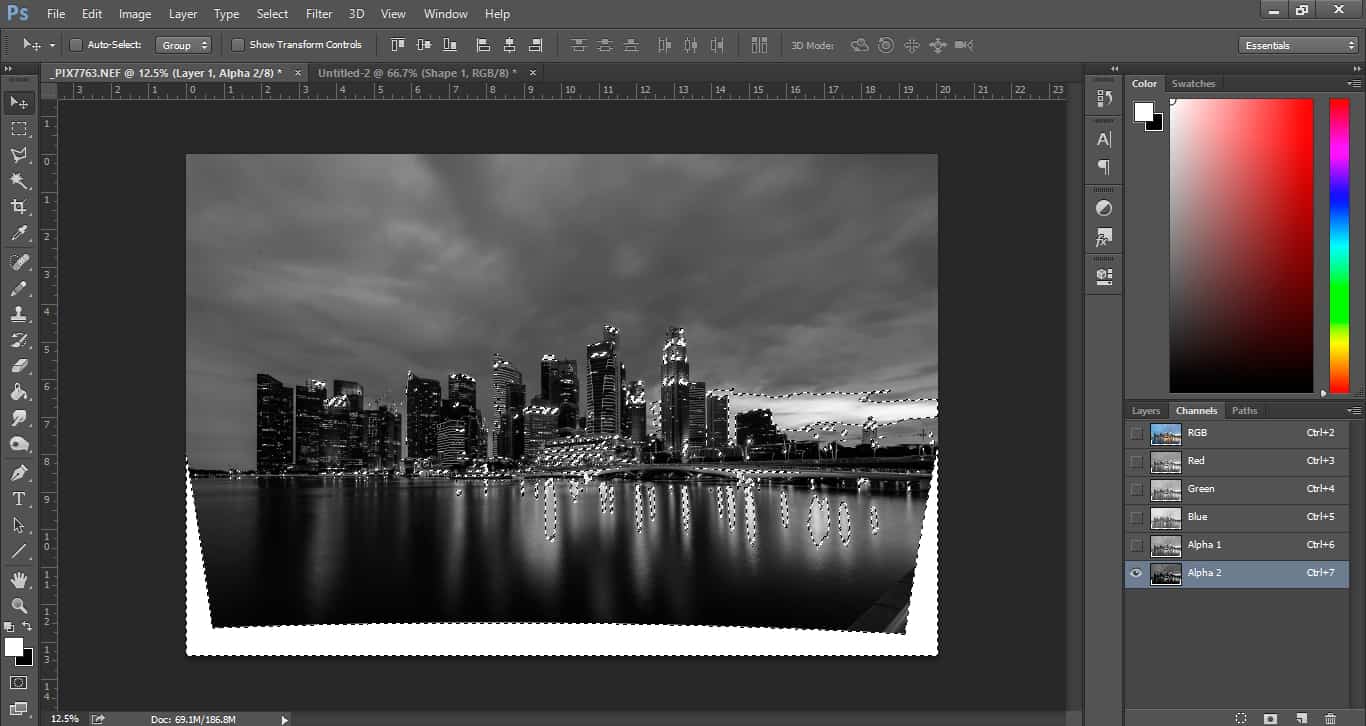1366x726 pixels.
Task: Select the Pen tool
Action: pos(19,472)
